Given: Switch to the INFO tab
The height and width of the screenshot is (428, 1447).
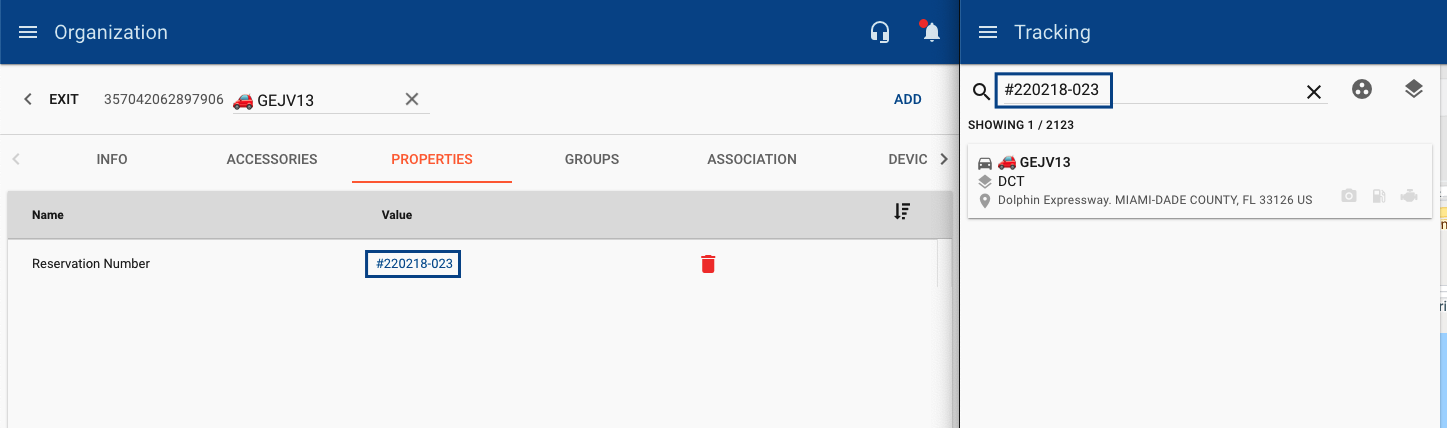Looking at the screenshot, I should coord(112,159).
